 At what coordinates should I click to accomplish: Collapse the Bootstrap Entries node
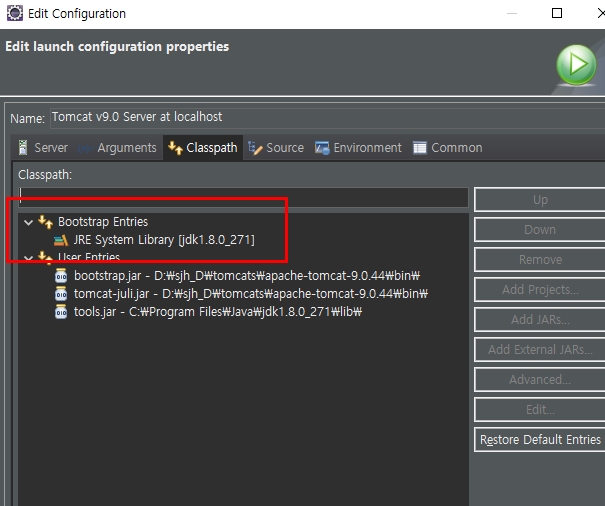click(28, 222)
